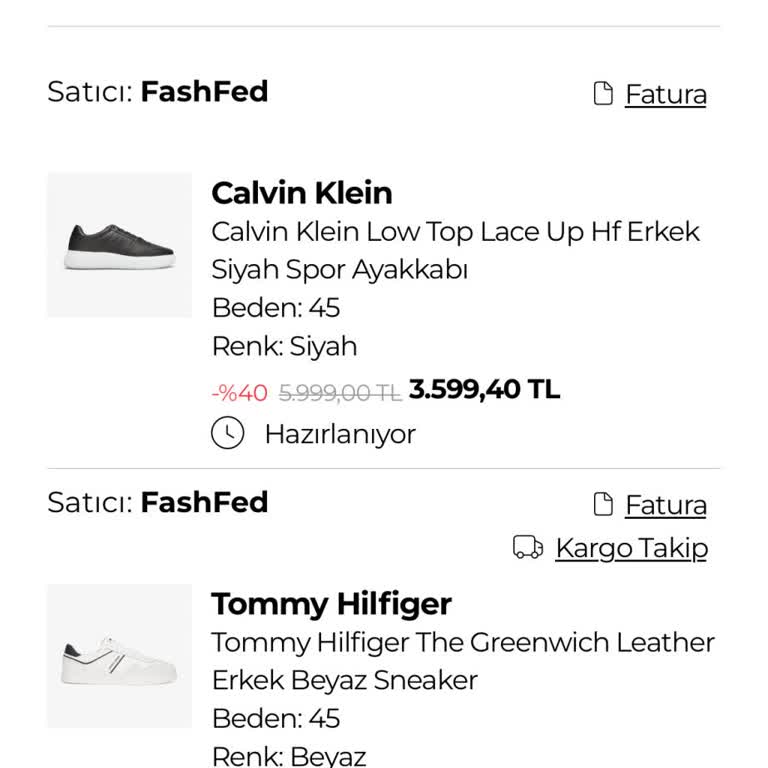The height and width of the screenshot is (768, 768).
Task: Click the delivery truck icon for cargo tracking
Action: coord(527,547)
